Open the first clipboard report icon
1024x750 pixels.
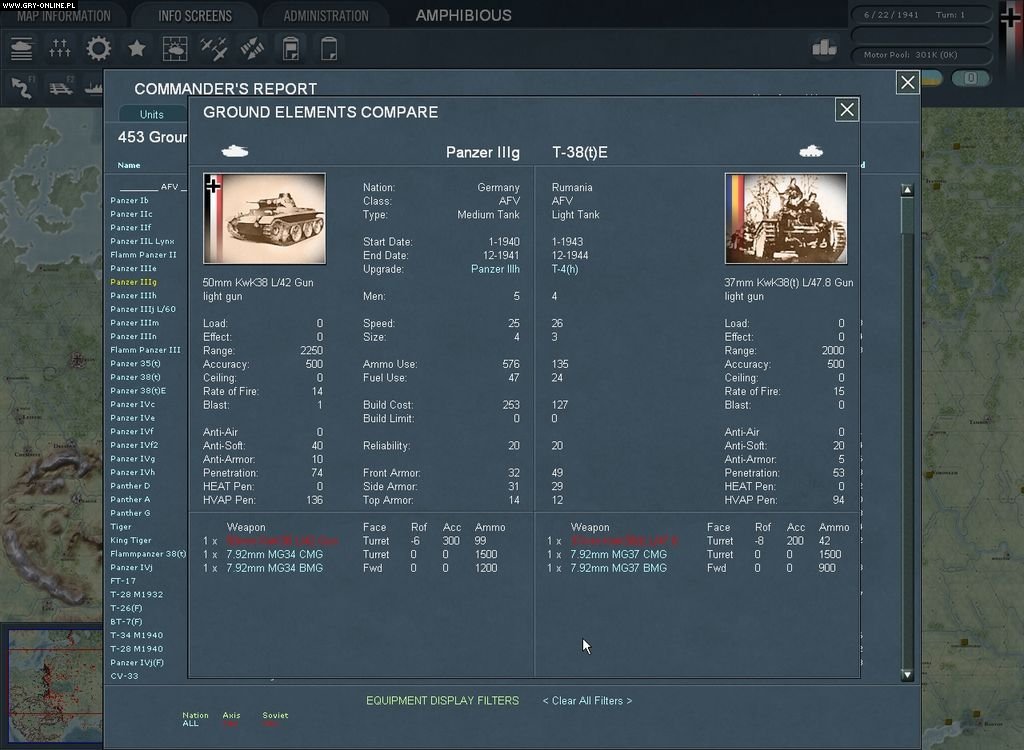[289, 48]
